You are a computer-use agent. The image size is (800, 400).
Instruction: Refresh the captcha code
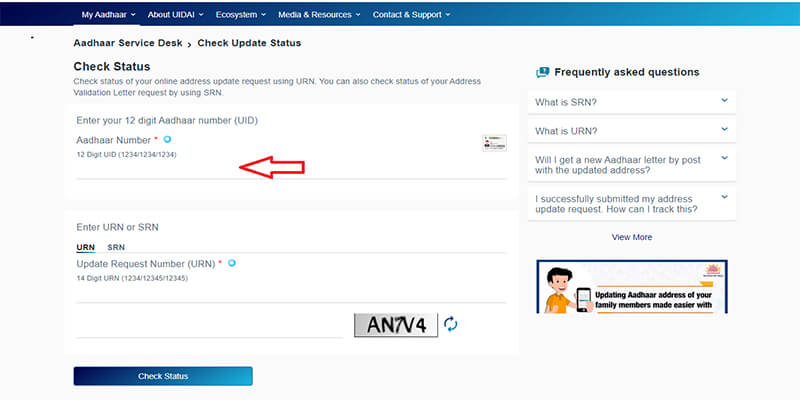pyautogui.click(x=451, y=324)
